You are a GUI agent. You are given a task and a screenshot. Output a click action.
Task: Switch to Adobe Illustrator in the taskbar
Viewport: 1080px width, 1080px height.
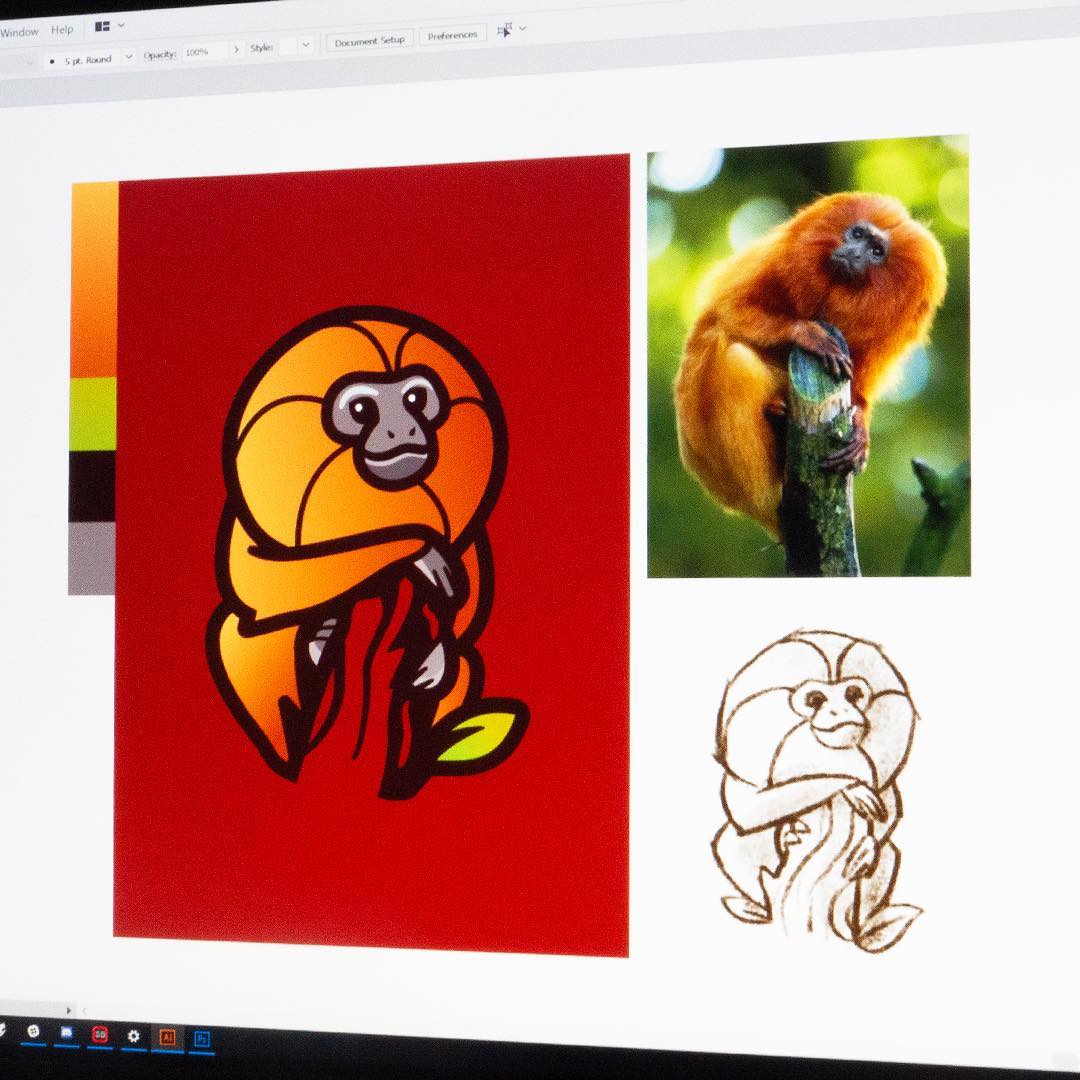(167, 1037)
